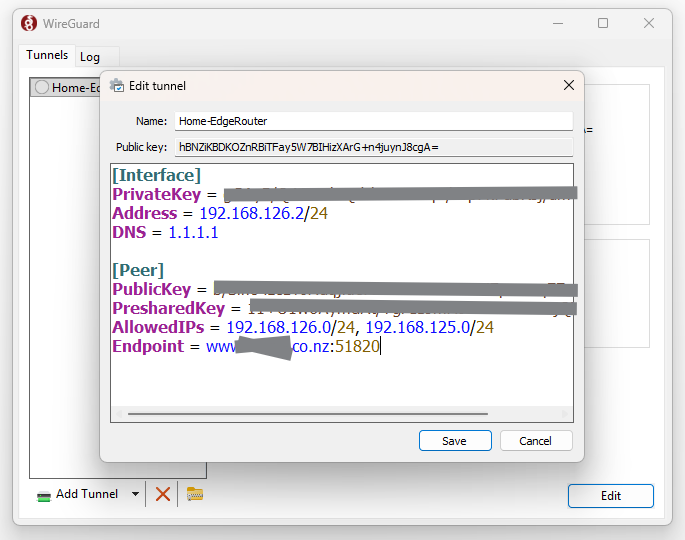Click the WireGuard logo in title bar

point(29,23)
